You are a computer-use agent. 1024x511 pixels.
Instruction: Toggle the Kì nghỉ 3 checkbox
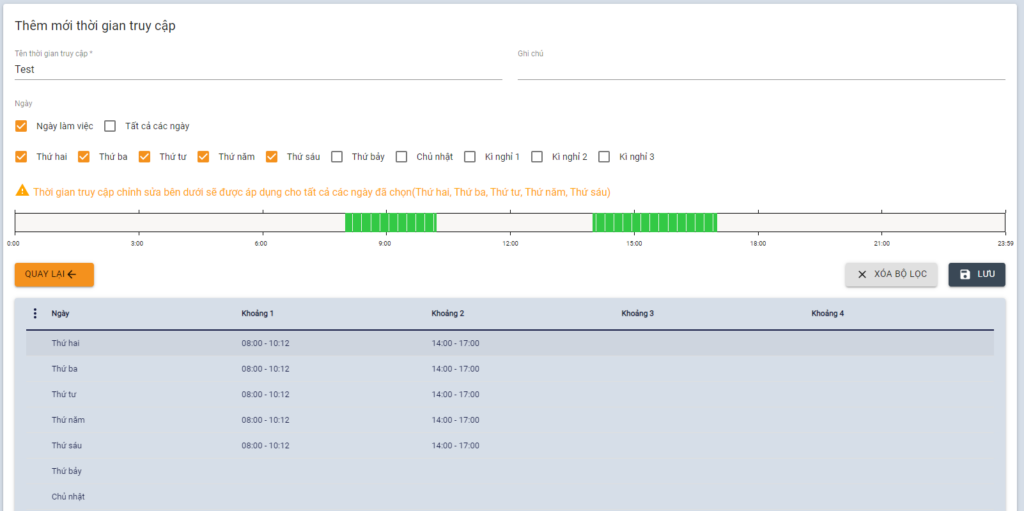pyautogui.click(x=604, y=157)
